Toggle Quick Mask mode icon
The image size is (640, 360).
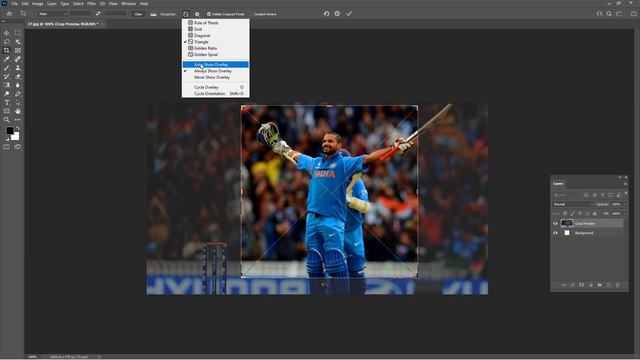[x=7, y=147]
